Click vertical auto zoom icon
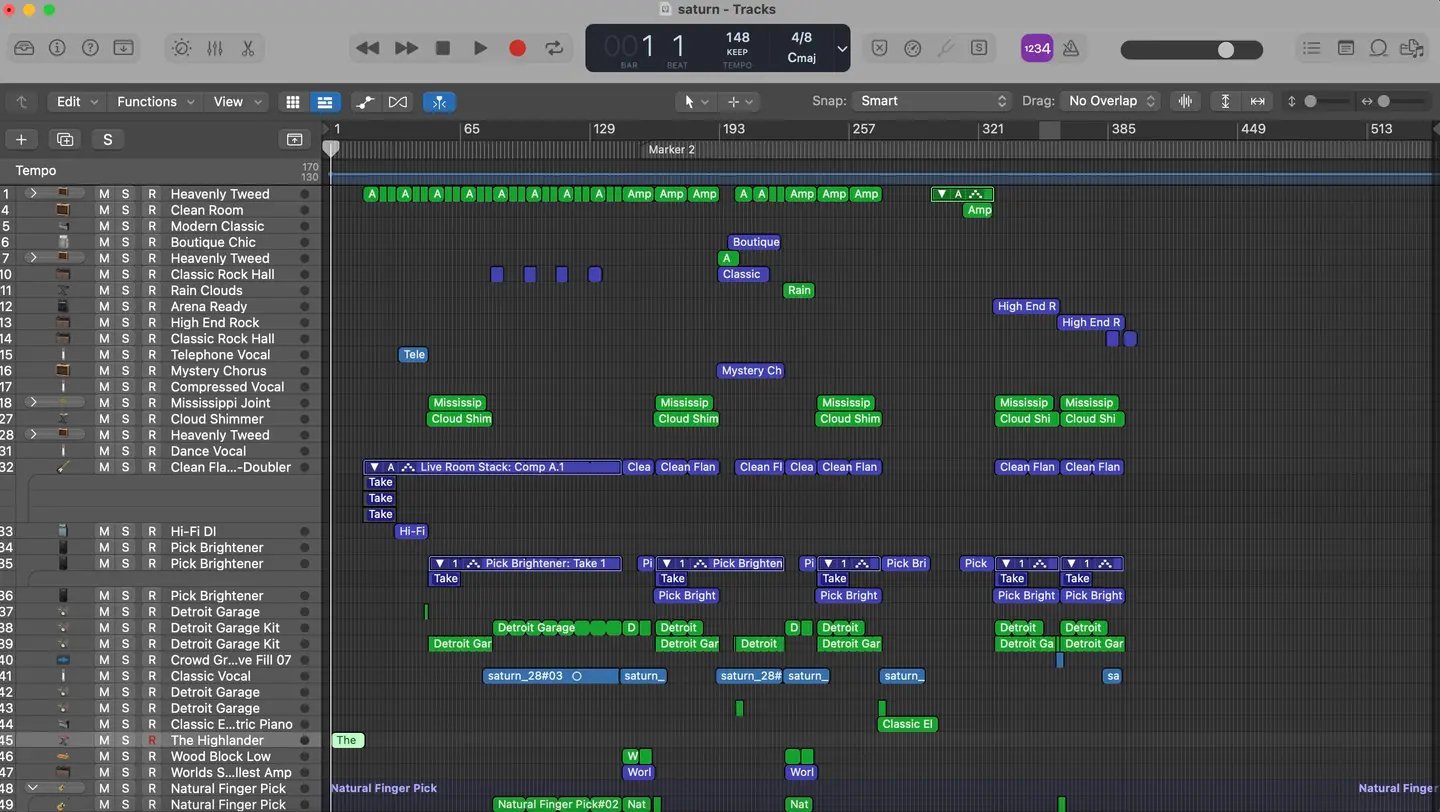1440x812 pixels. tap(1225, 101)
